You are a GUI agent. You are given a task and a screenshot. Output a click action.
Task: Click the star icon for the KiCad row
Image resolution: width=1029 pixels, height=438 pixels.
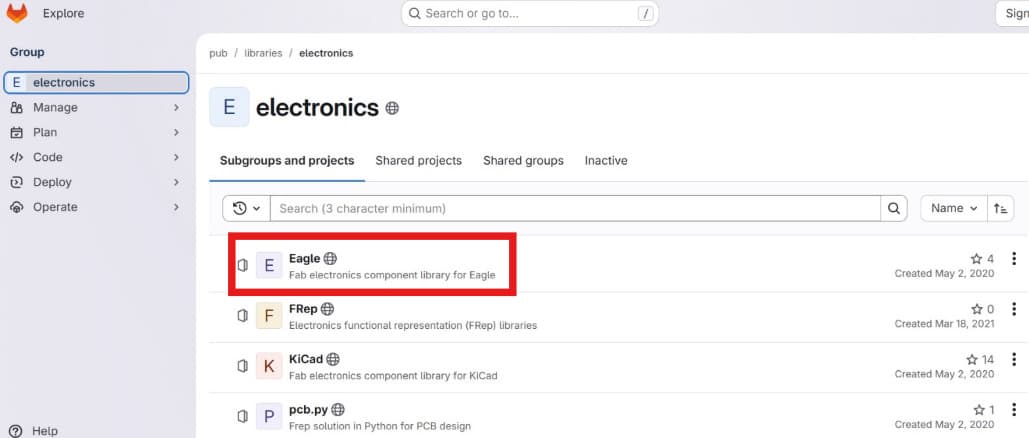coord(971,359)
